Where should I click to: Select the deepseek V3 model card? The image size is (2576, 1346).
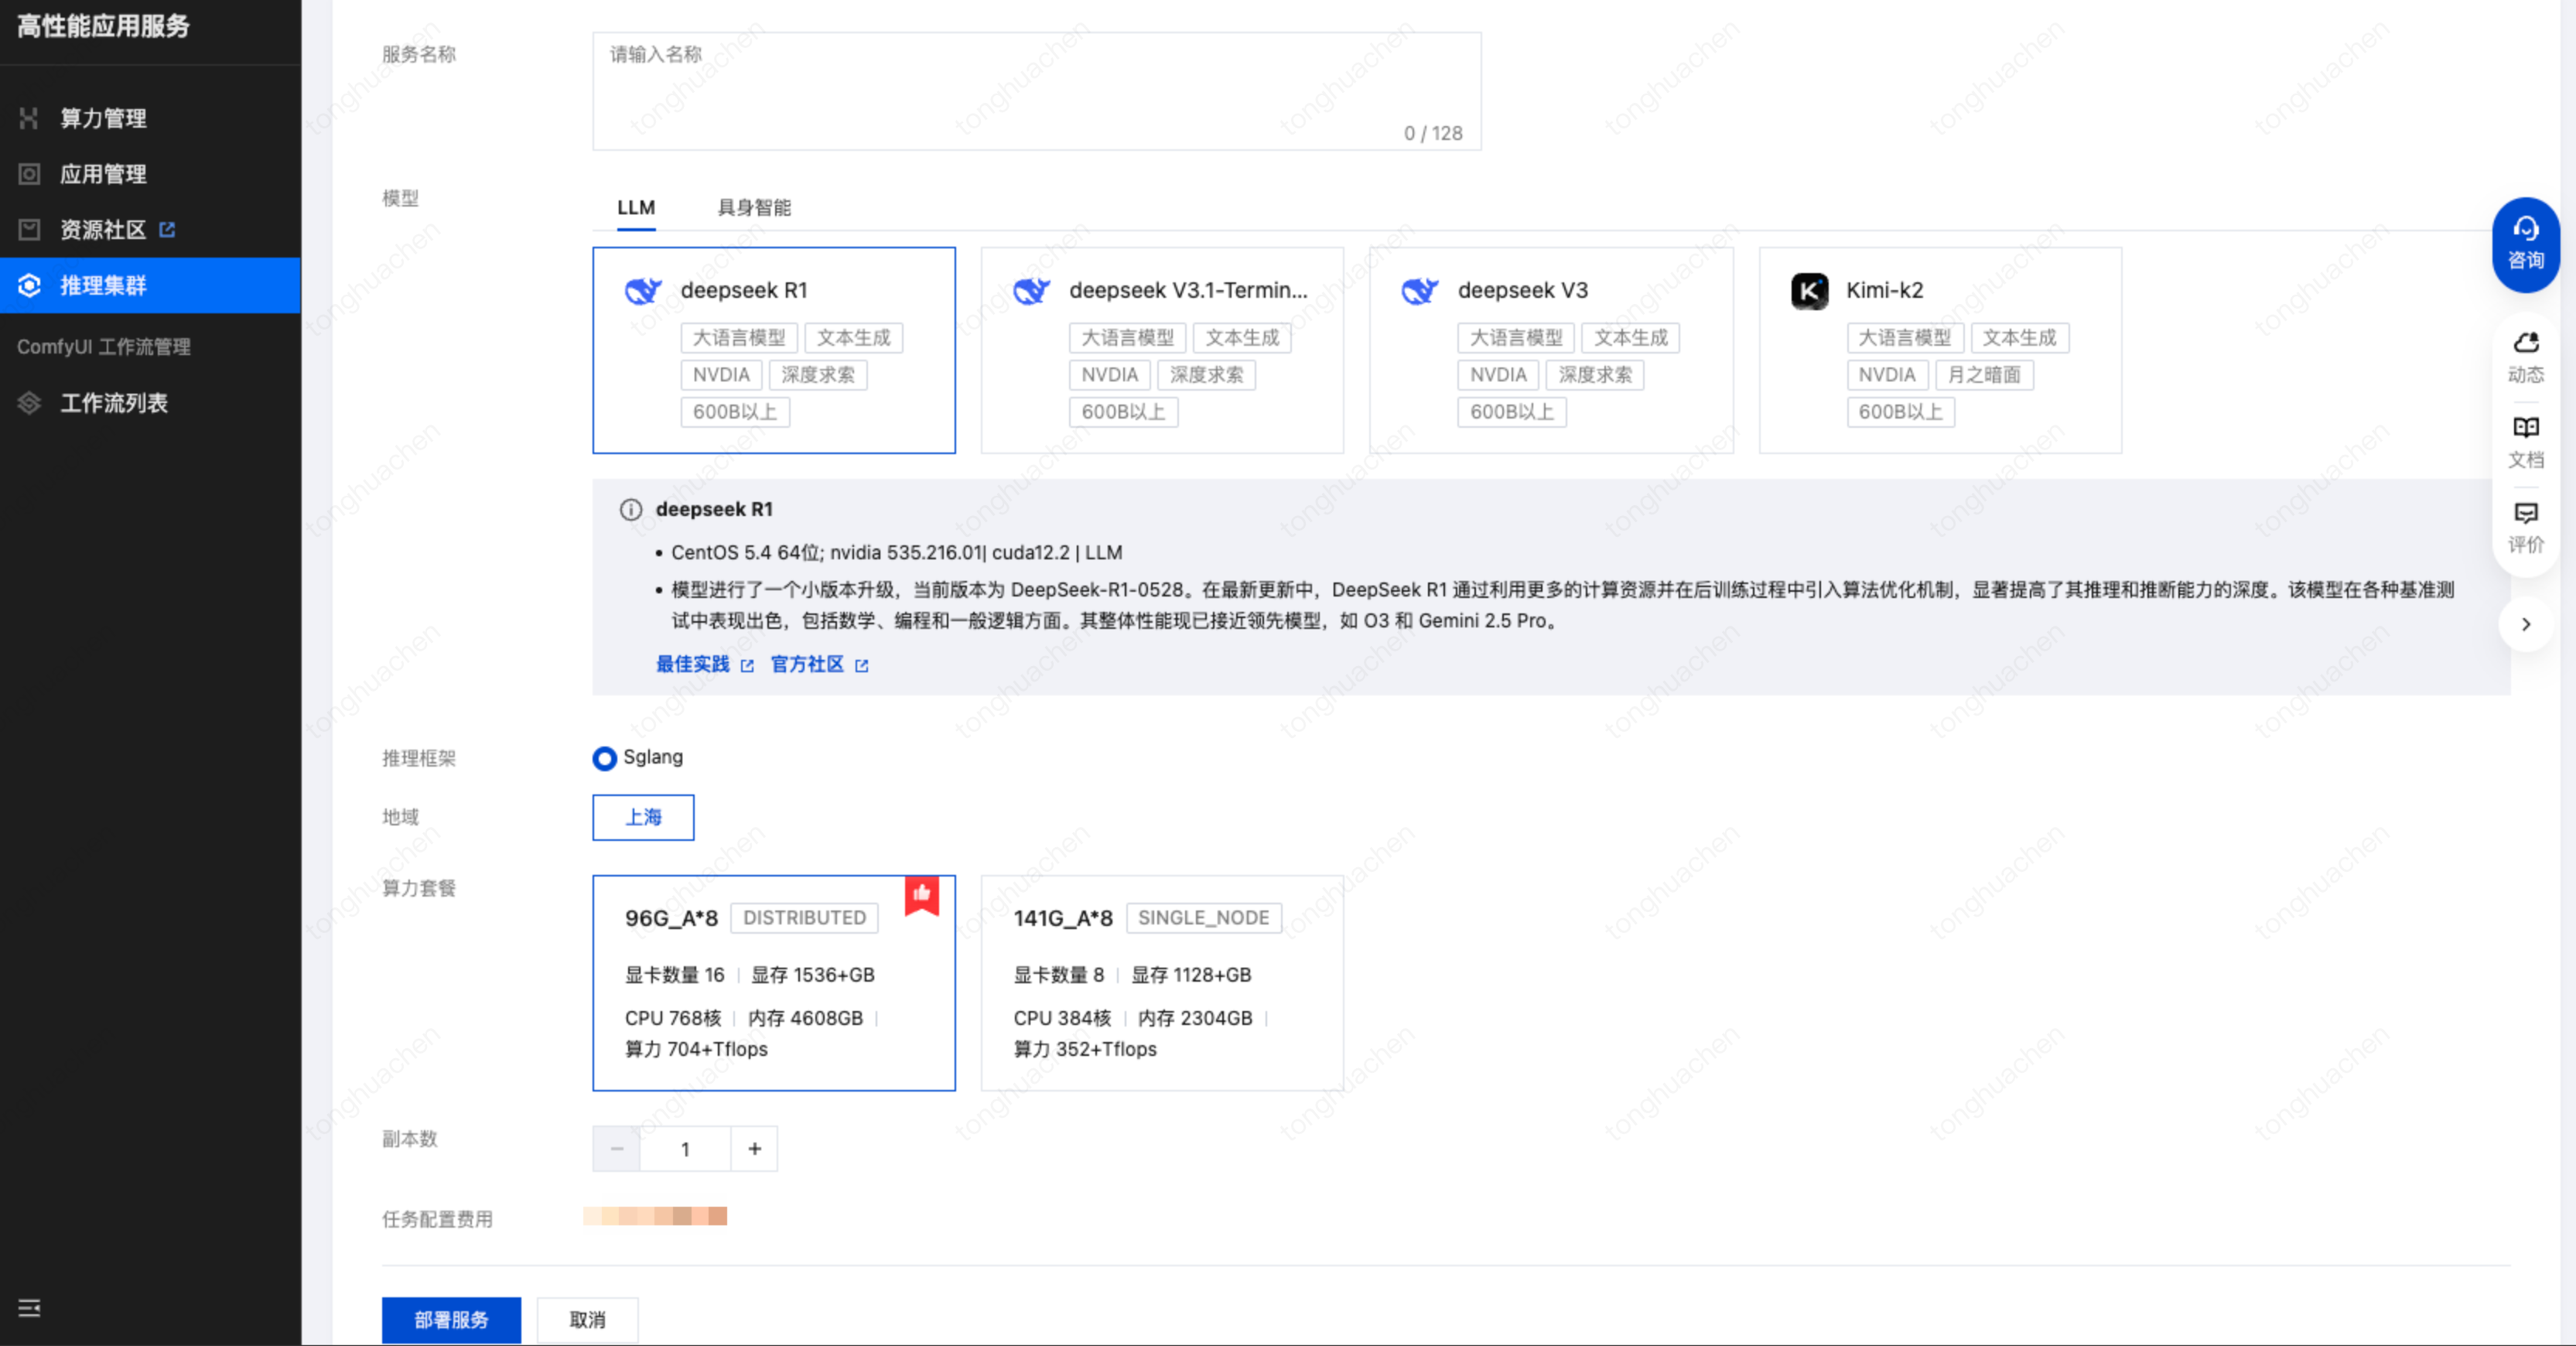(1550, 350)
